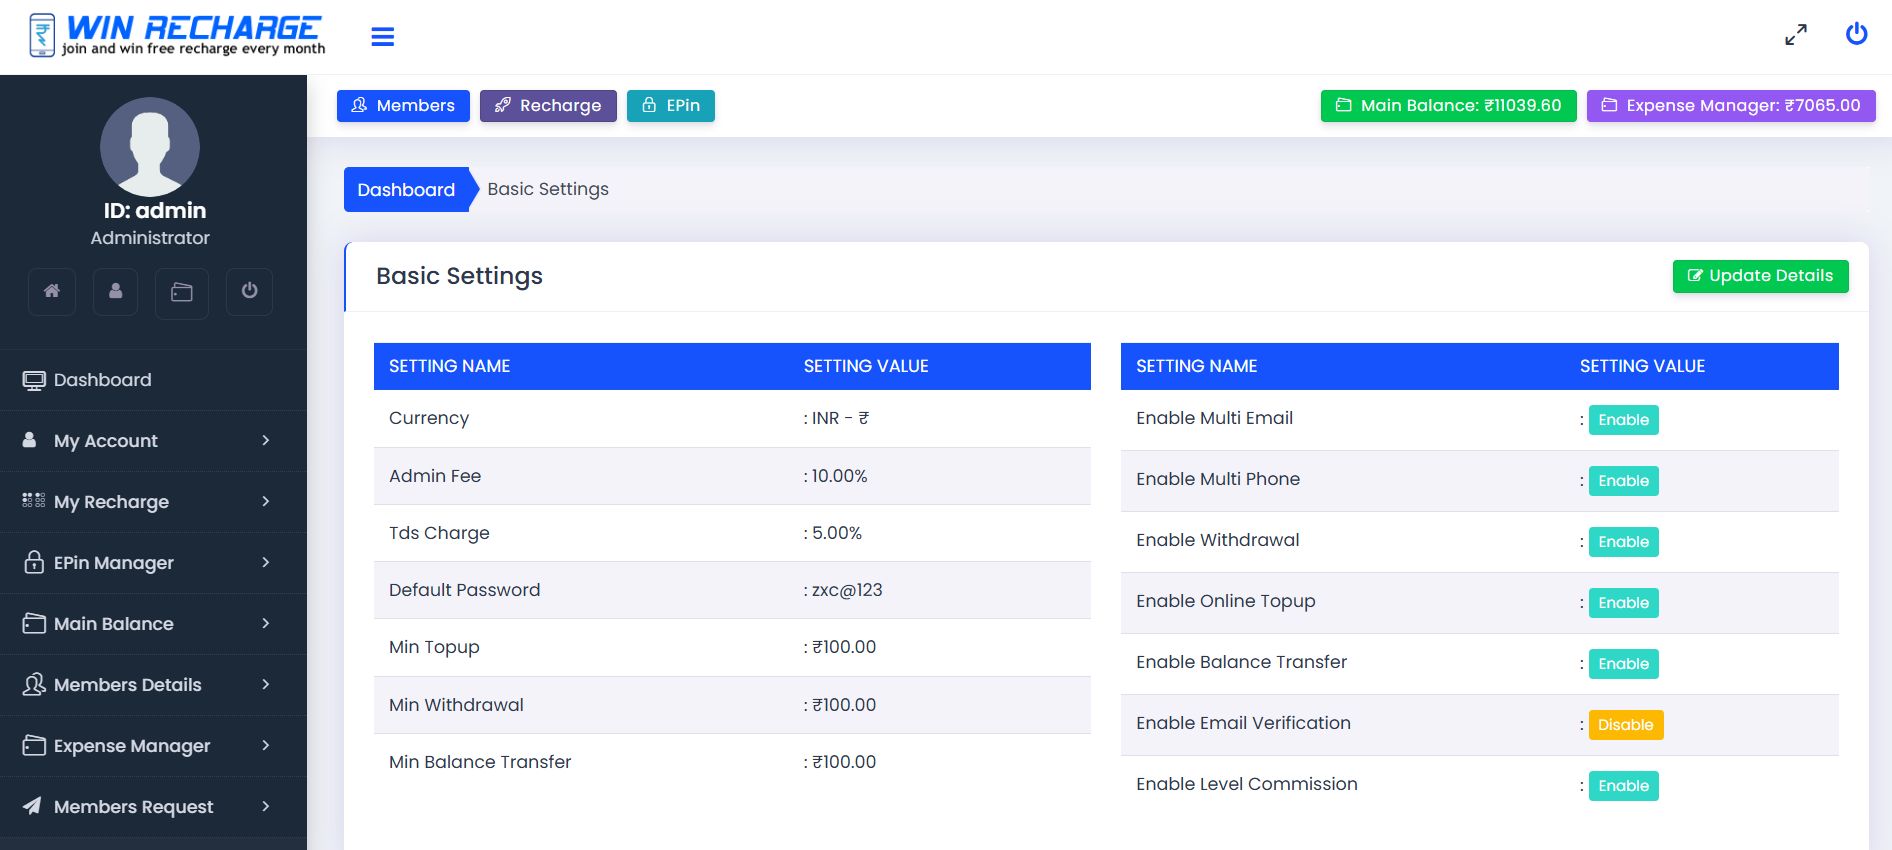Click the Win Recharge logo
The image size is (1892, 850).
click(177, 36)
